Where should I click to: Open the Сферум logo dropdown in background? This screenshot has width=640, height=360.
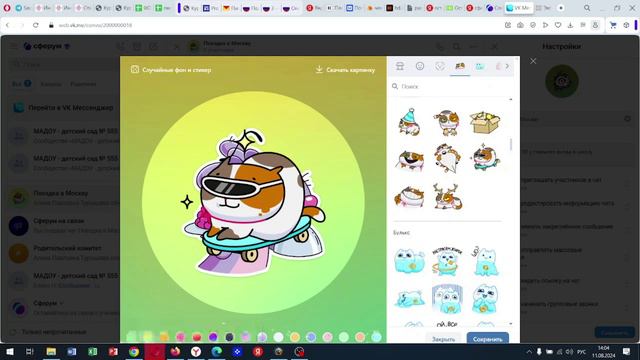pos(47,46)
